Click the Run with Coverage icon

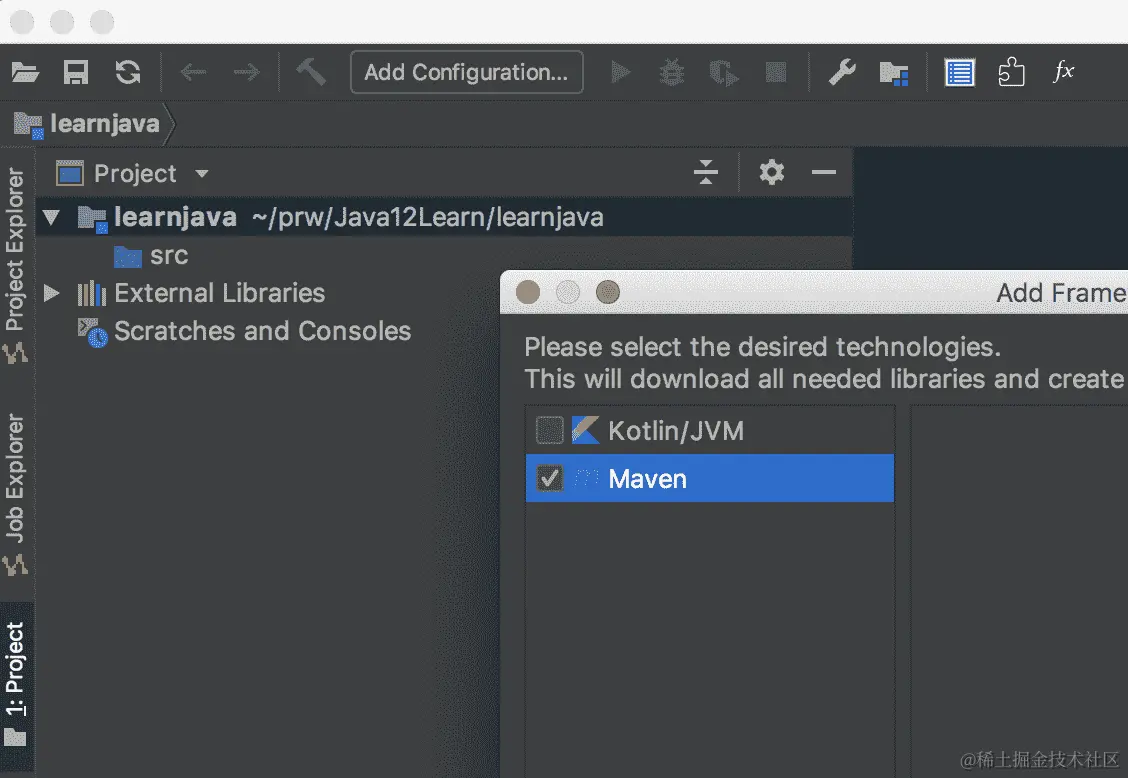point(724,73)
